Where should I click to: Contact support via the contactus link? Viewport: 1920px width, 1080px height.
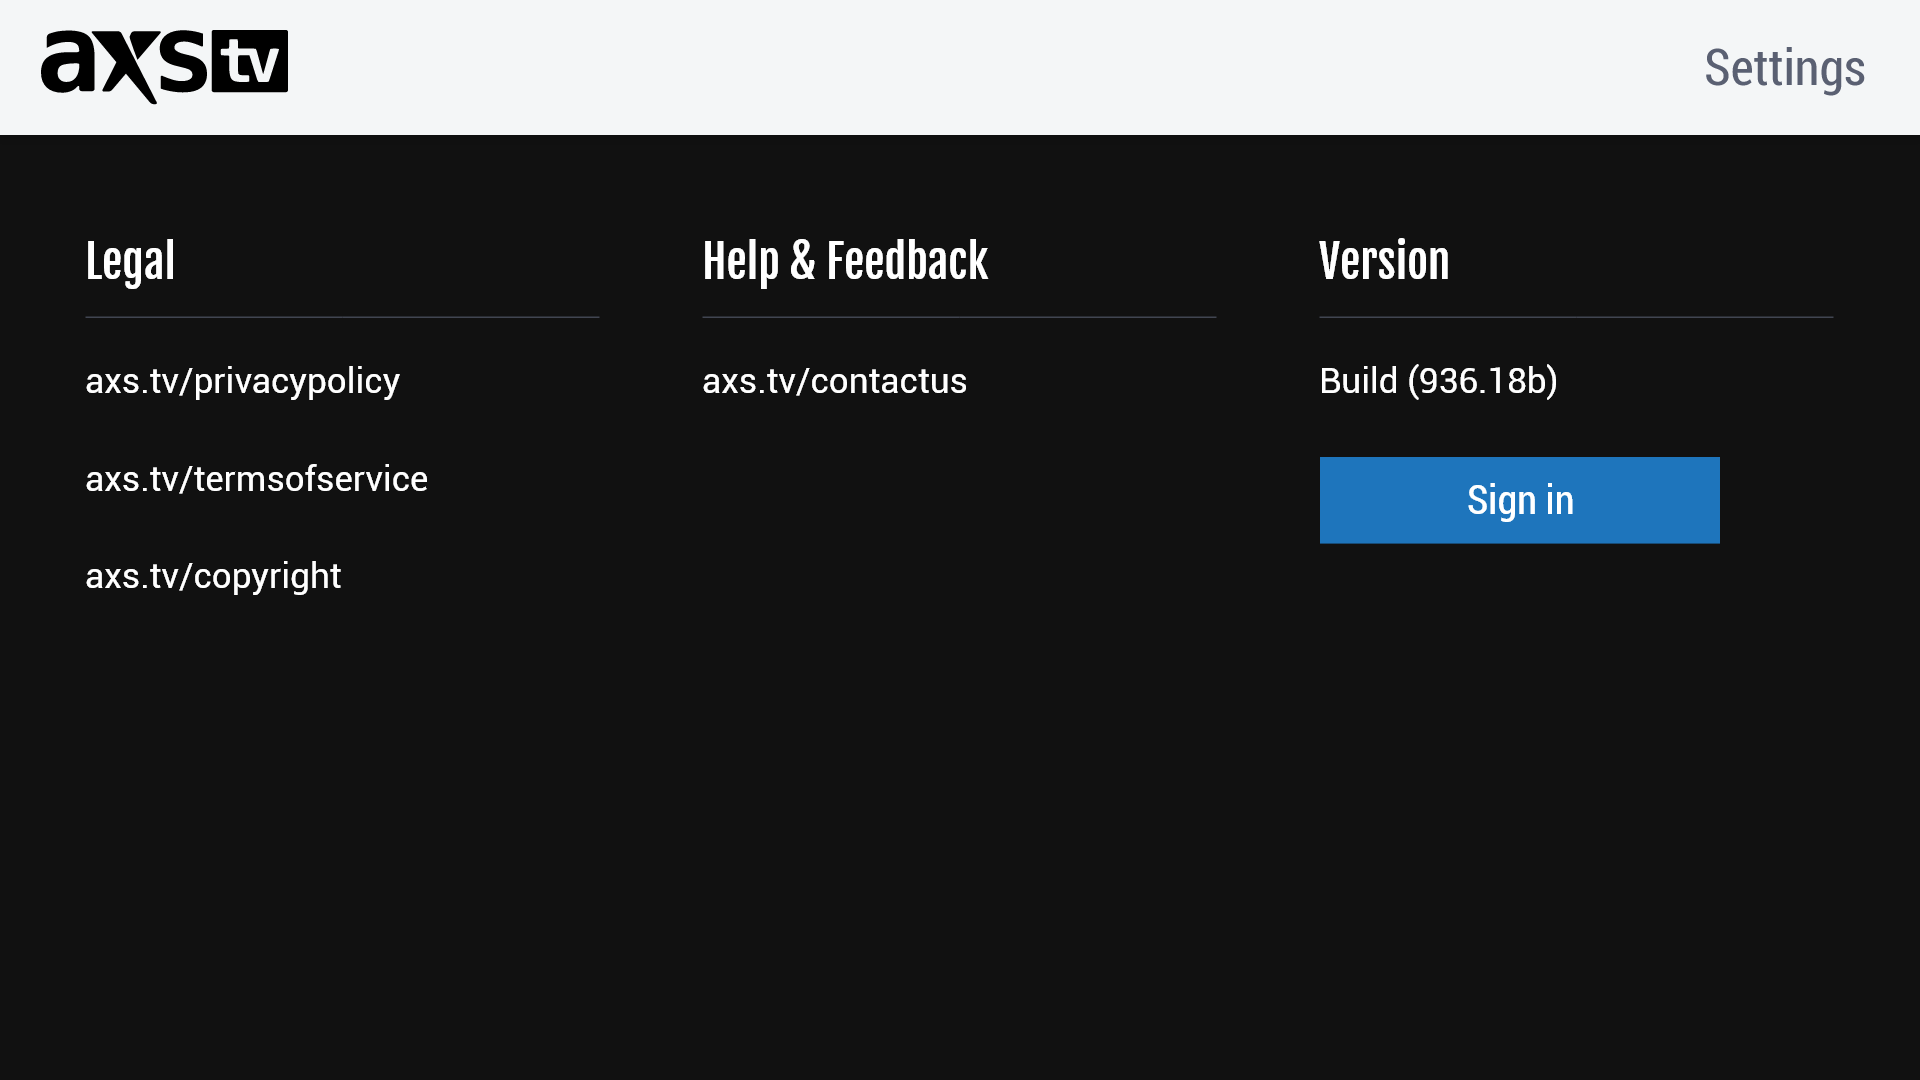[x=834, y=381]
